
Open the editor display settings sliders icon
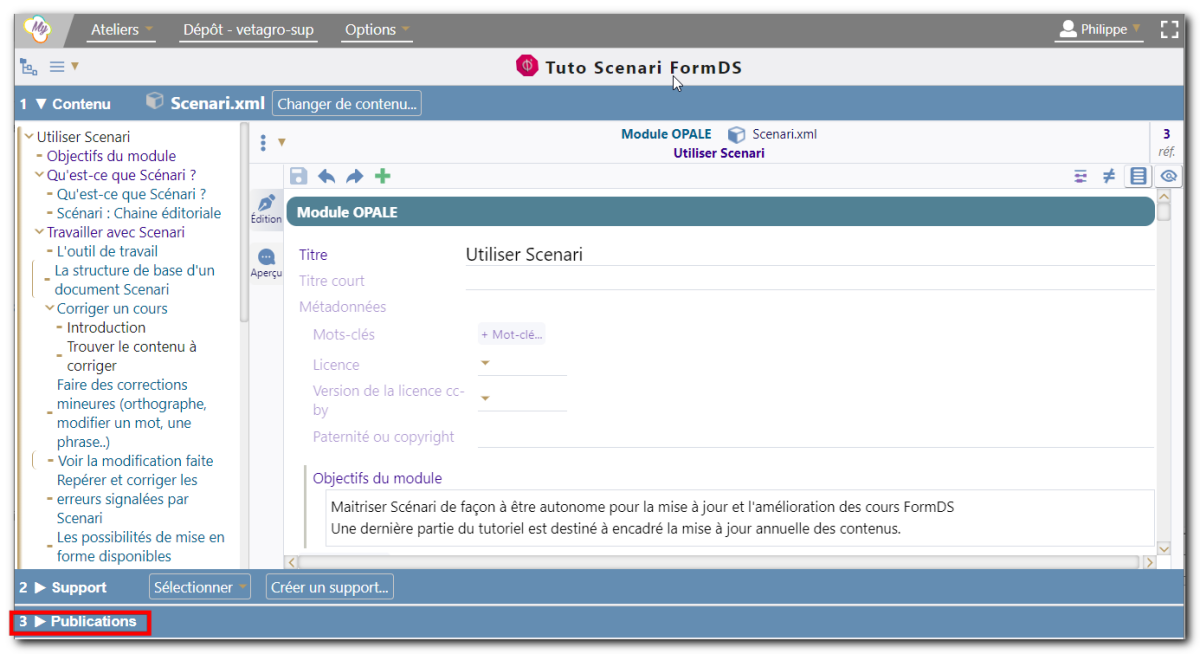1080,176
